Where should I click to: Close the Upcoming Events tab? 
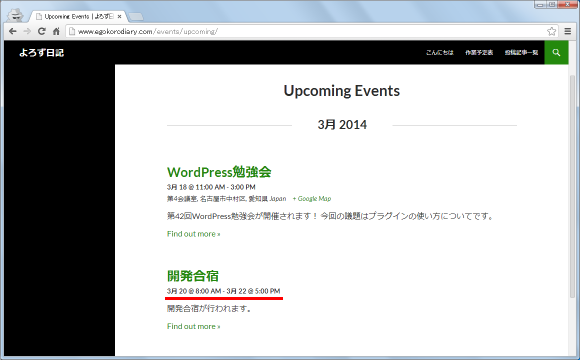click(x=119, y=17)
